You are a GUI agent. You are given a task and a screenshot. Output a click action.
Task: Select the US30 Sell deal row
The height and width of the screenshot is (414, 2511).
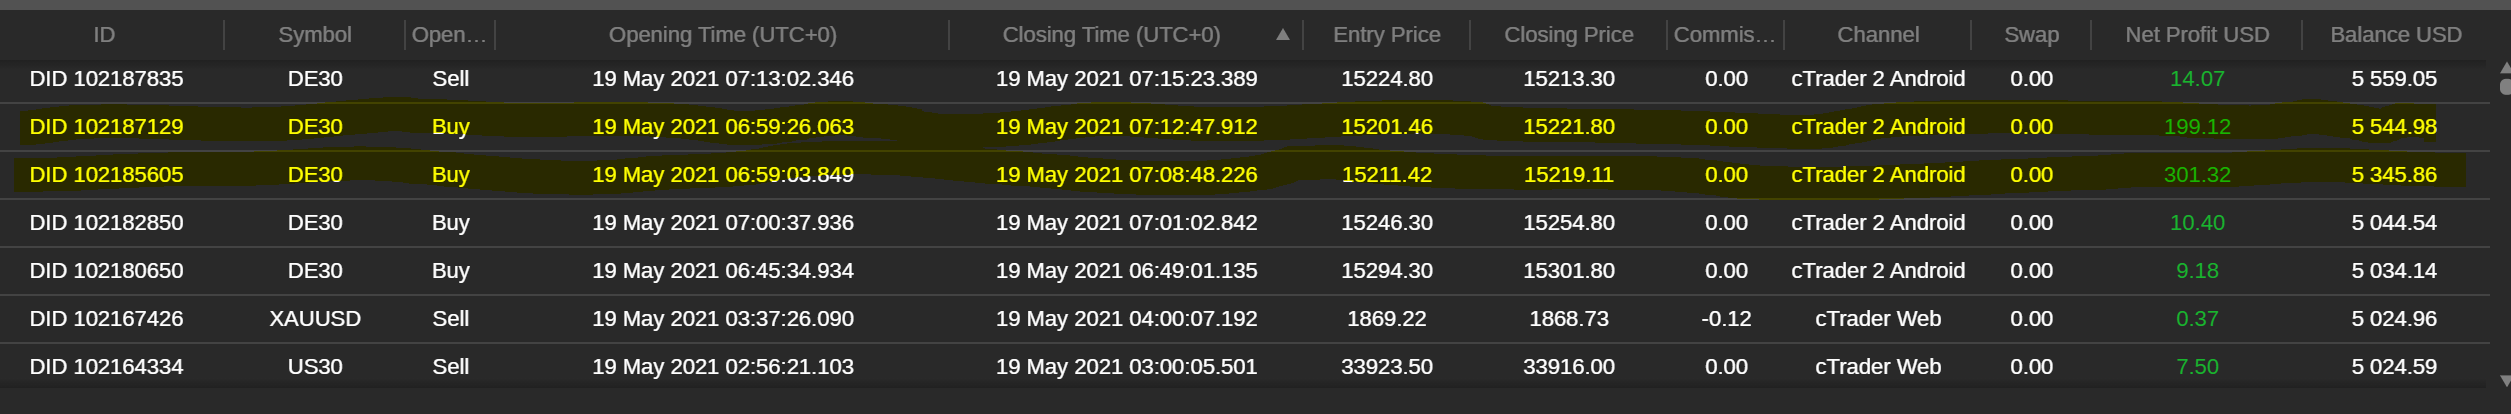click(x=1243, y=367)
